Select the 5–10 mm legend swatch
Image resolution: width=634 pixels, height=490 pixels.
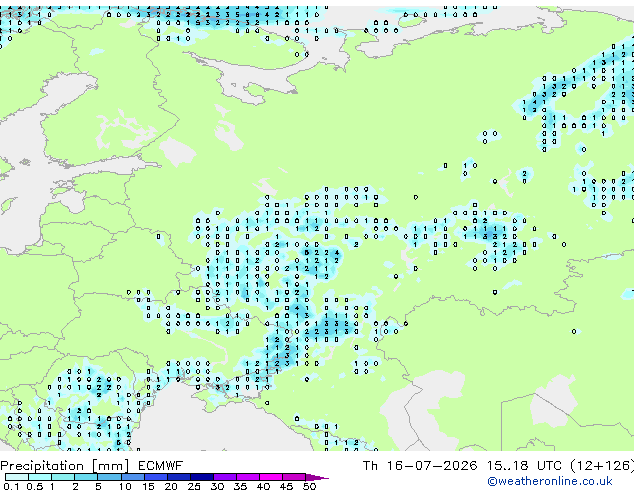(x=110, y=477)
